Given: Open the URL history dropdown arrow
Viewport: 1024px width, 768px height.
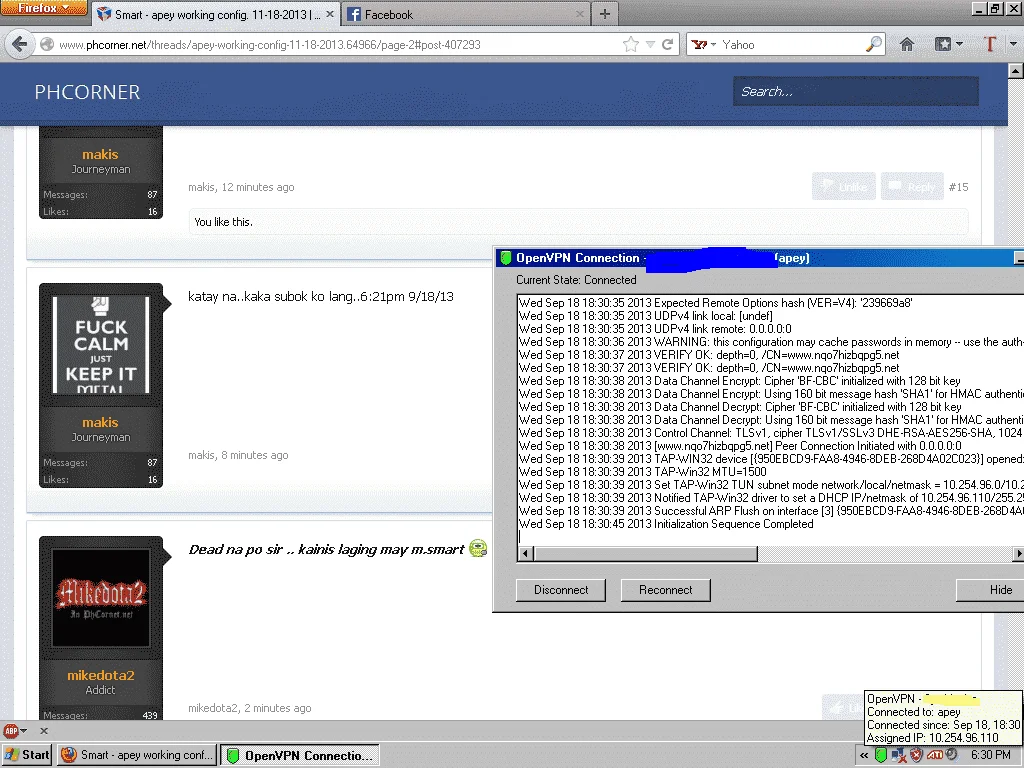Looking at the screenshot, I should tap(650, 44).
